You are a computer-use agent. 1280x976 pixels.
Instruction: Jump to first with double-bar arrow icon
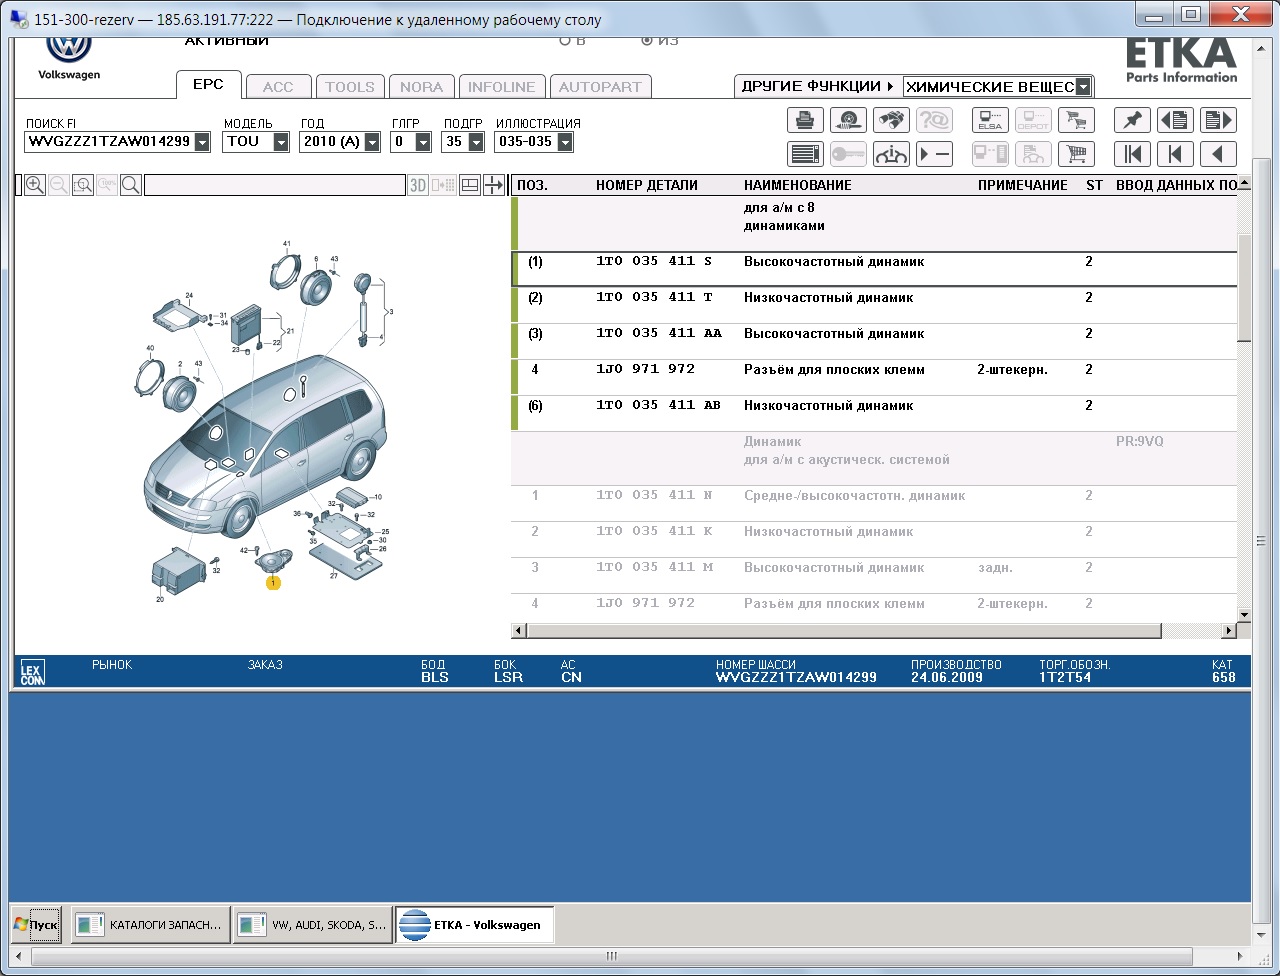pyautogui.click(x=1132, y=154)
